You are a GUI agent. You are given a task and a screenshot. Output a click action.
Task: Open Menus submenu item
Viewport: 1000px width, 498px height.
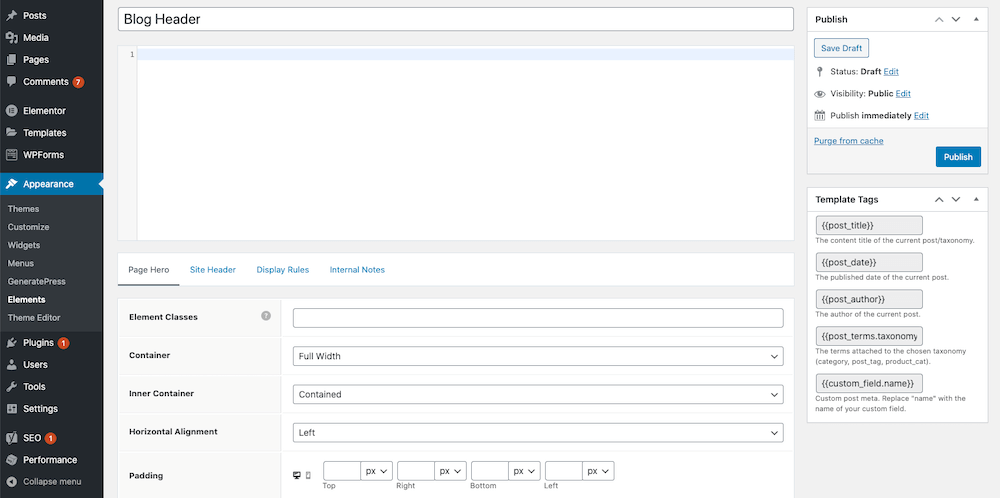[x=20, y=263]
